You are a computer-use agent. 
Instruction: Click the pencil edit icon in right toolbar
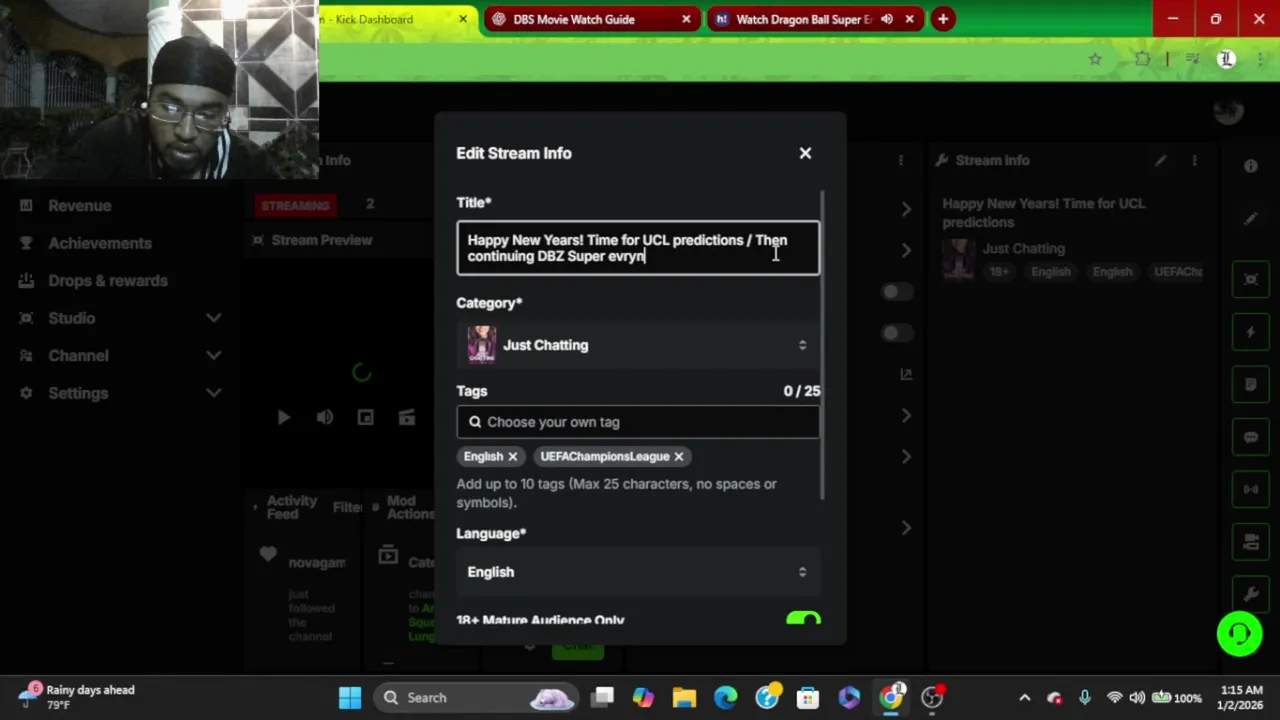click(x=1250, y=219)
